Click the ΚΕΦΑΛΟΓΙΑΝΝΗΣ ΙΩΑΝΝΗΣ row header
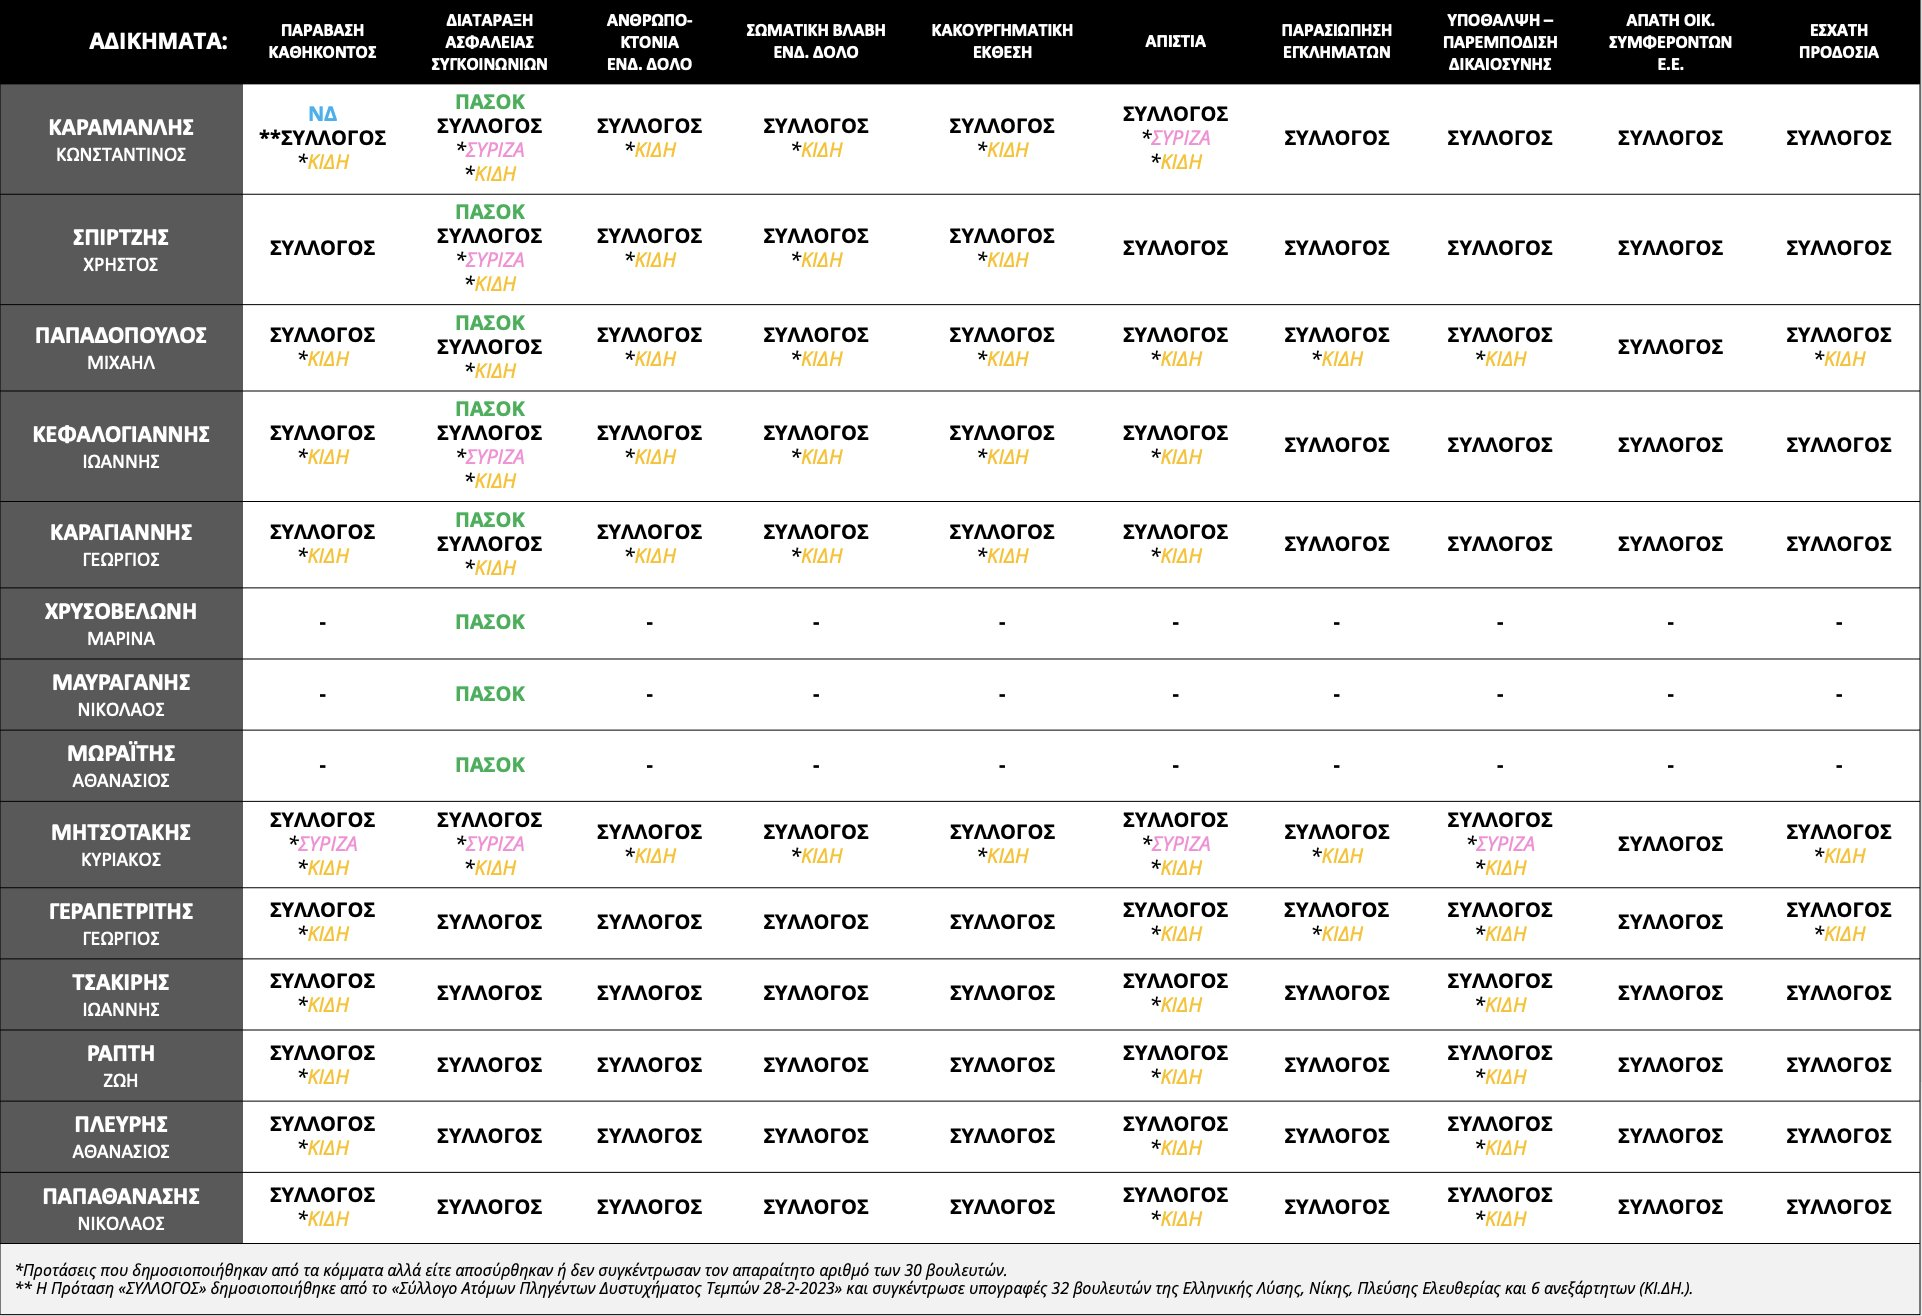1922x1316 pixels. coord(121,446)
